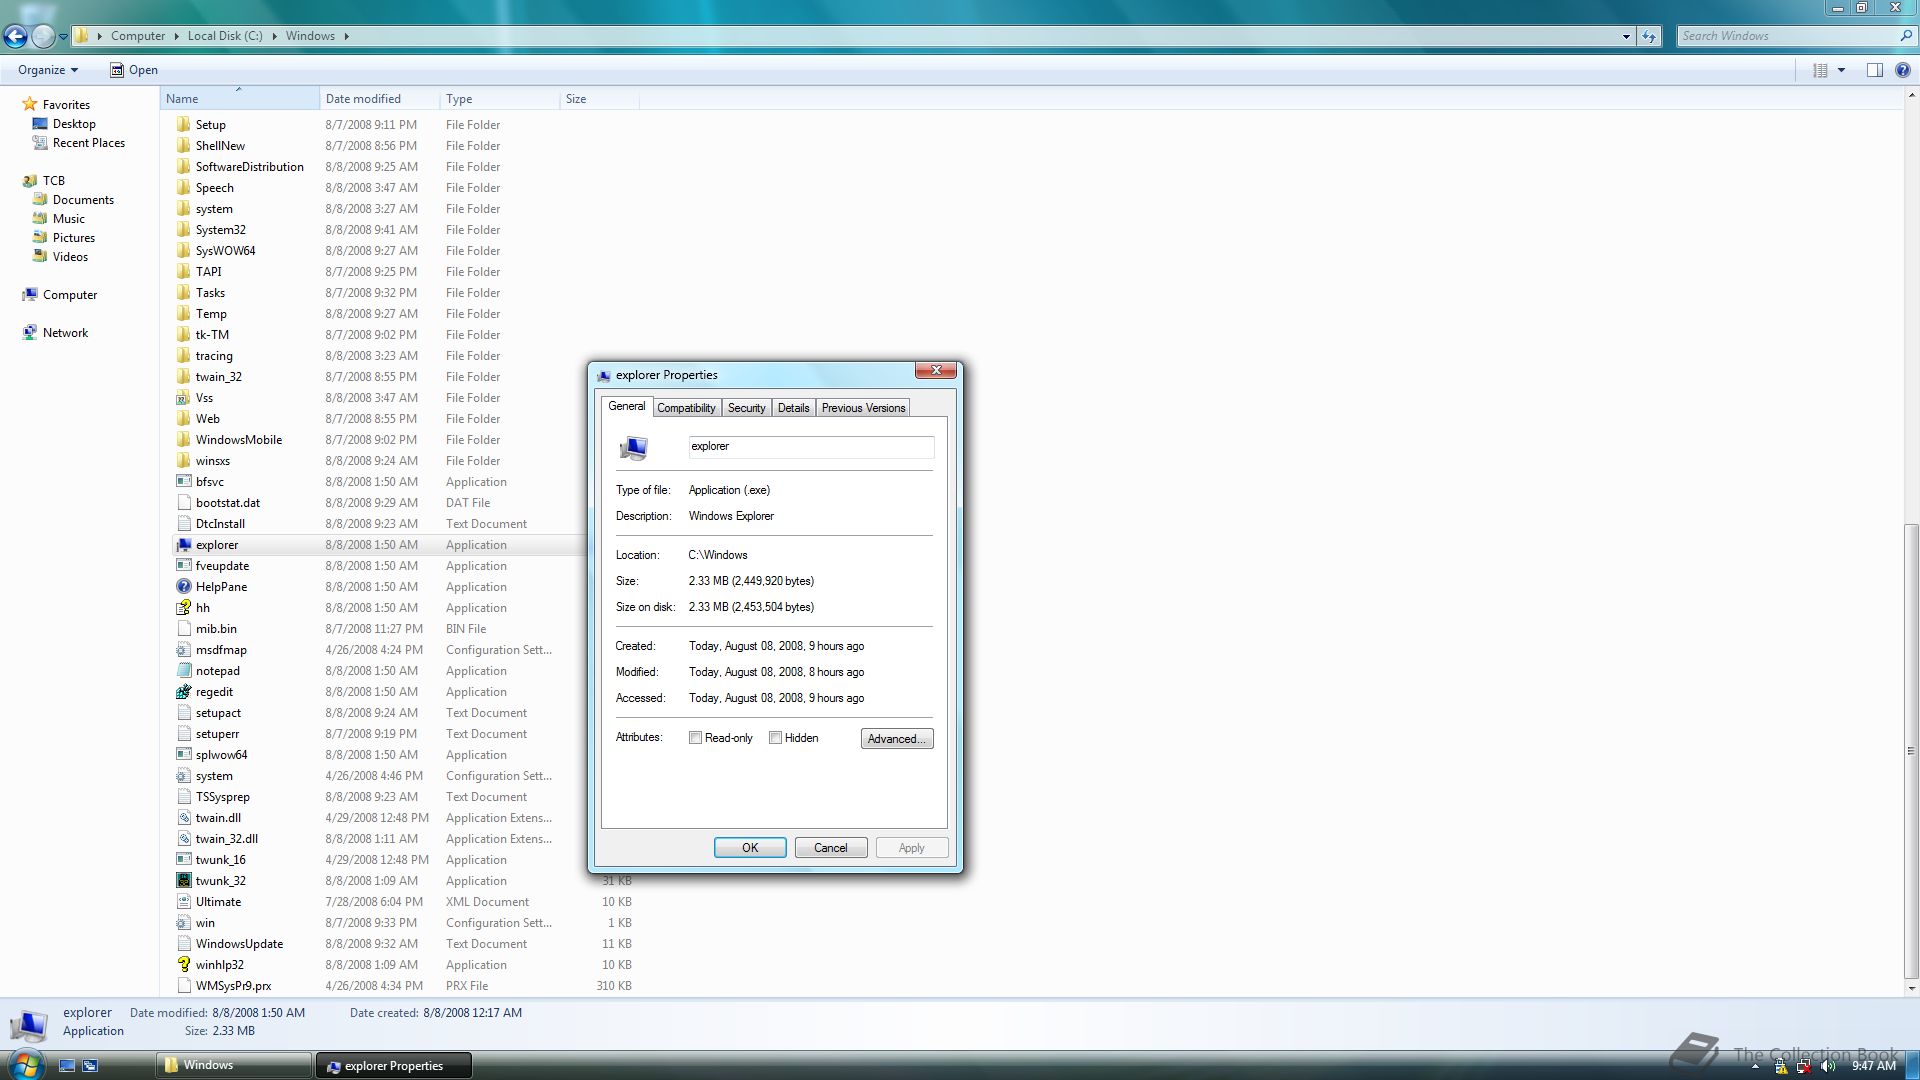1920x1080 pixels.
Task: Click Open in the command bar
Action: pyautogui.click(x=134, y=70)
